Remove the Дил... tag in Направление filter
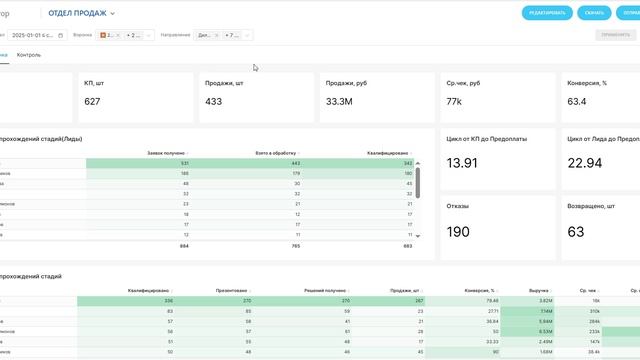Viewport: 640px width, 360px height. [x=216, y=36]
